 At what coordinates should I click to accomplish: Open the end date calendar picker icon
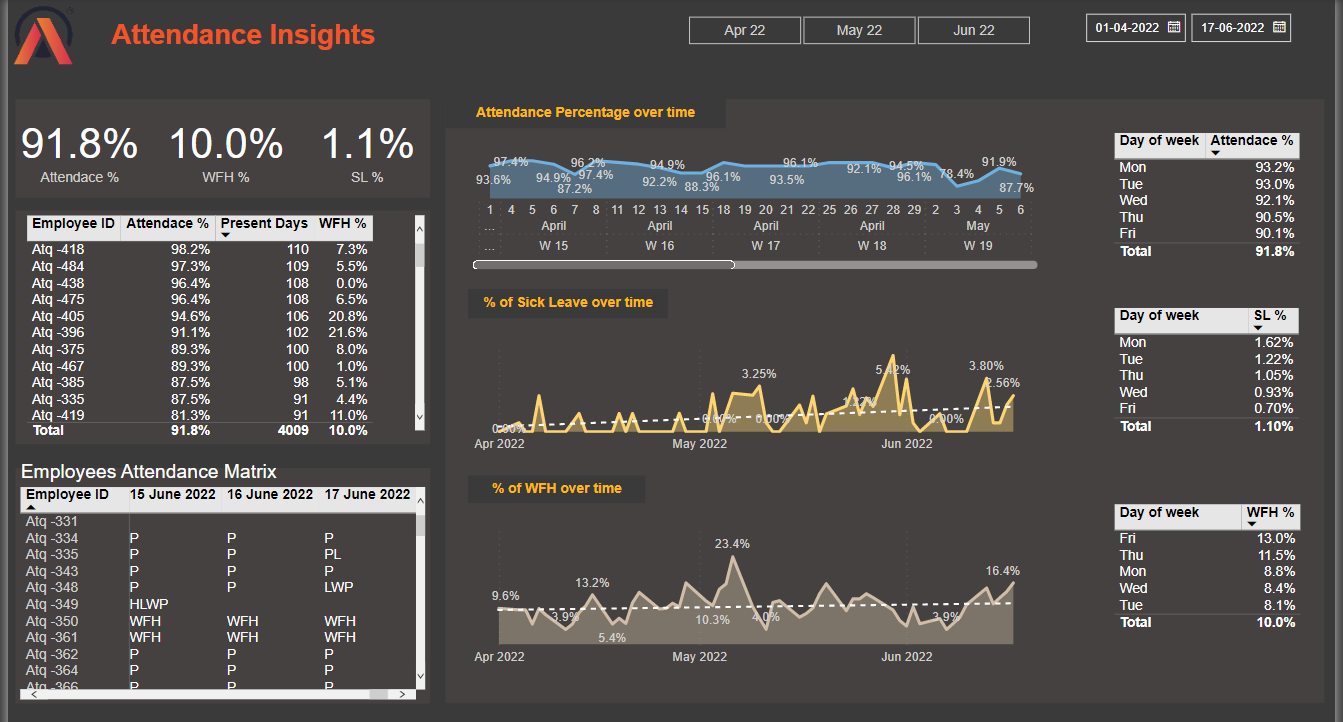tap(1279, 28)
